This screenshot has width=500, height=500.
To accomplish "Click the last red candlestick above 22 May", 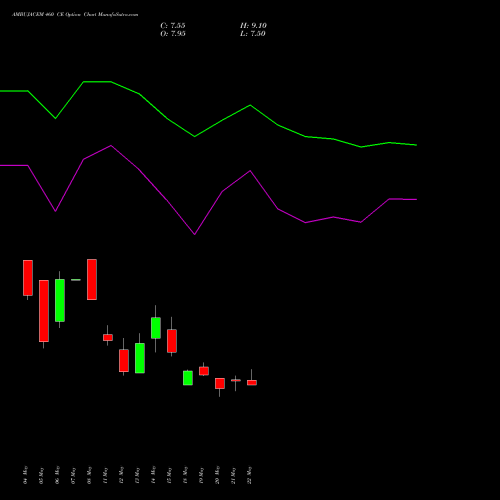I will pyautogui.click(x=252, y=383).
